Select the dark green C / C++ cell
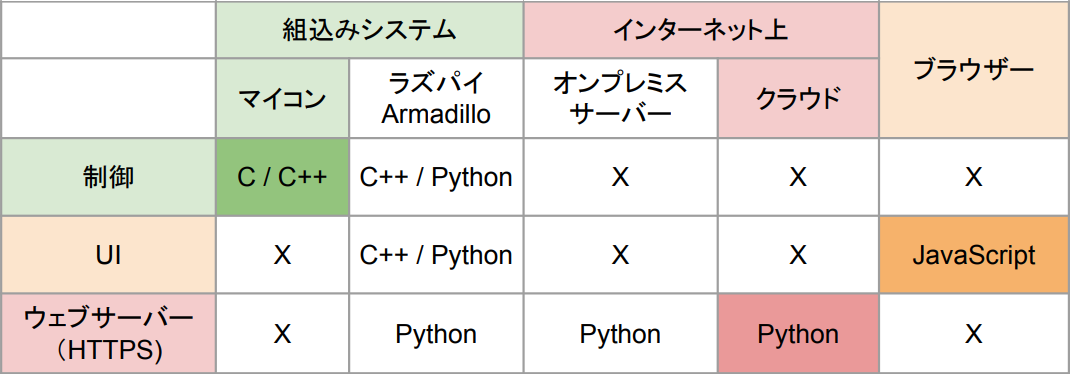 pyautogui.click(x=282, y=177)
